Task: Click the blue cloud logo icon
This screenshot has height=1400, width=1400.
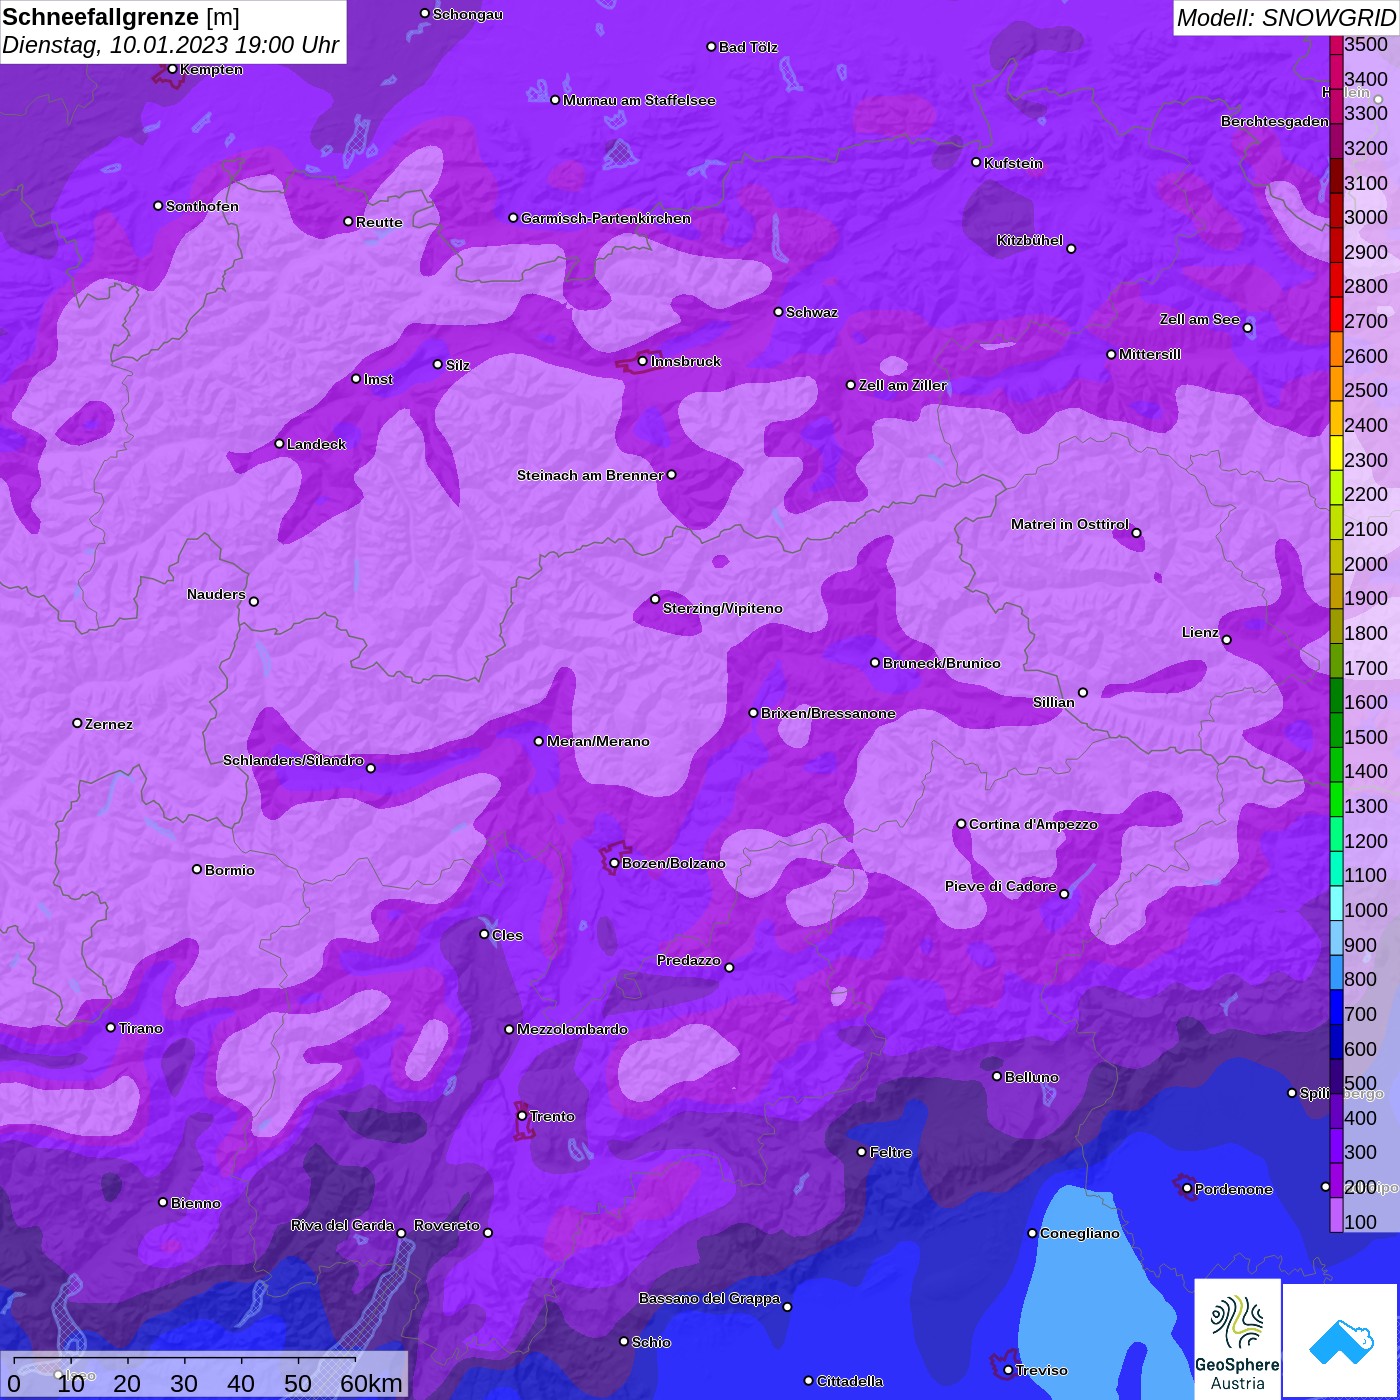Action: tap(1341, 1341)
